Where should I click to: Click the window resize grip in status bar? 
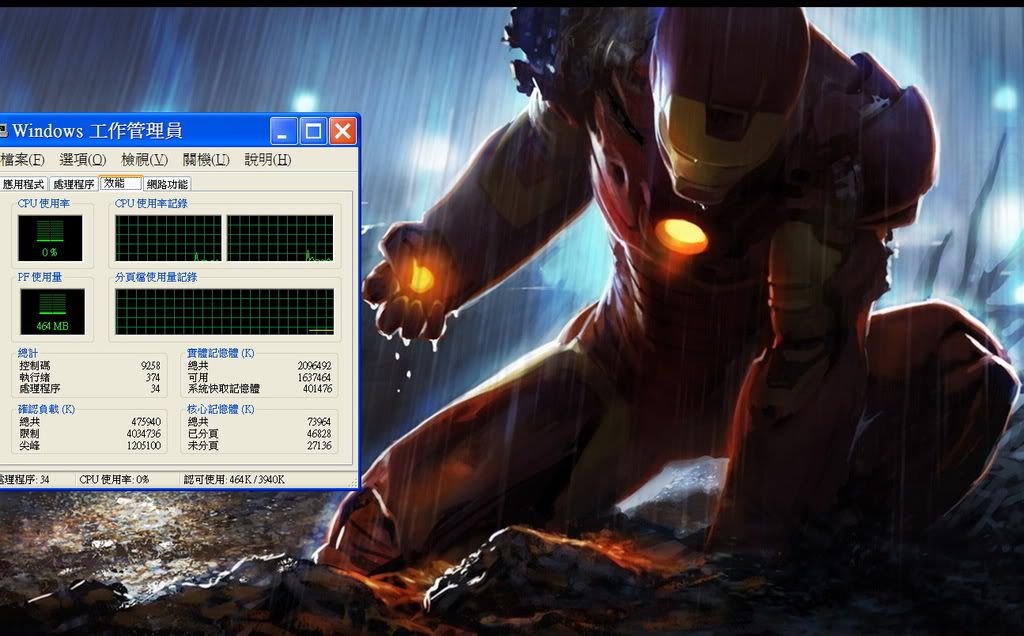(355, 482)
